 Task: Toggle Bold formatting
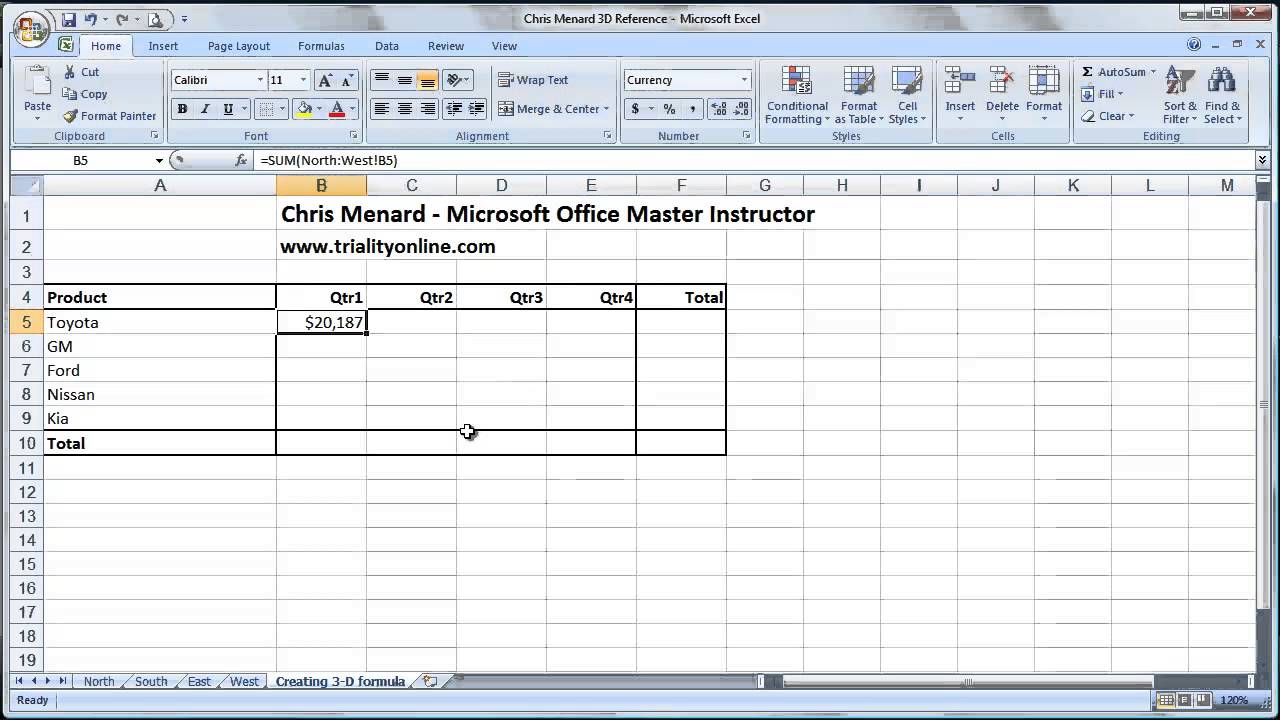click(182, 109)
